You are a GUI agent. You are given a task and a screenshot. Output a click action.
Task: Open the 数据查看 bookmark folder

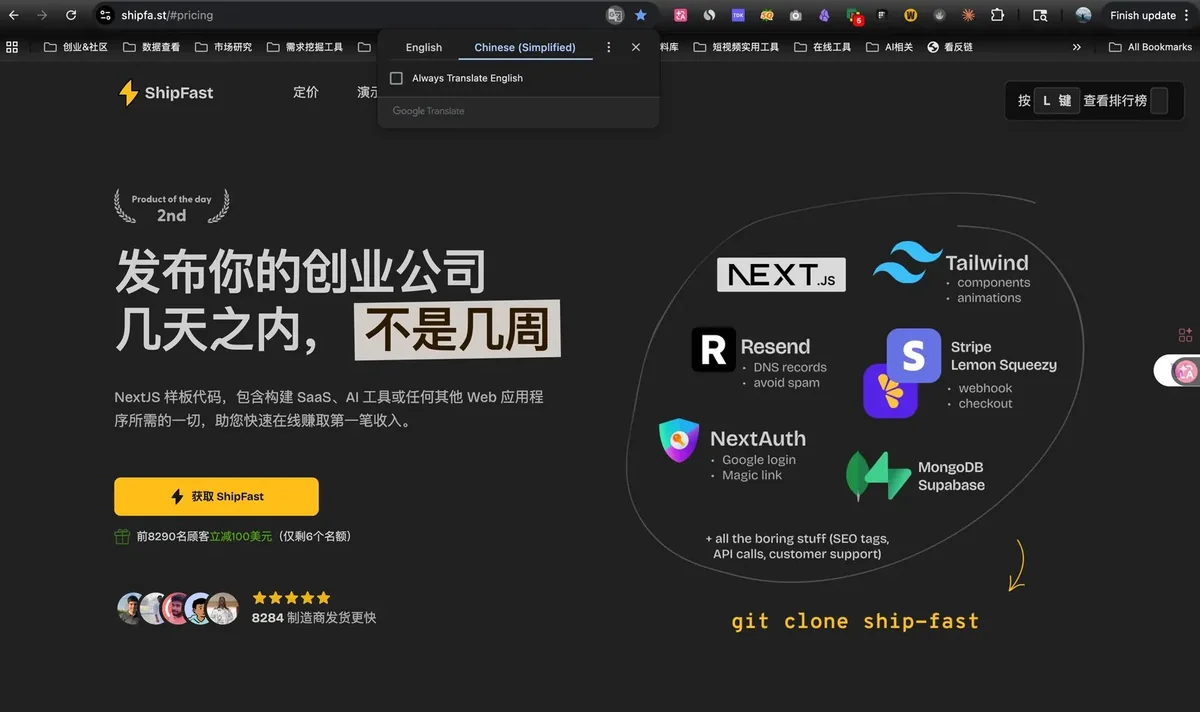point(151,47)
